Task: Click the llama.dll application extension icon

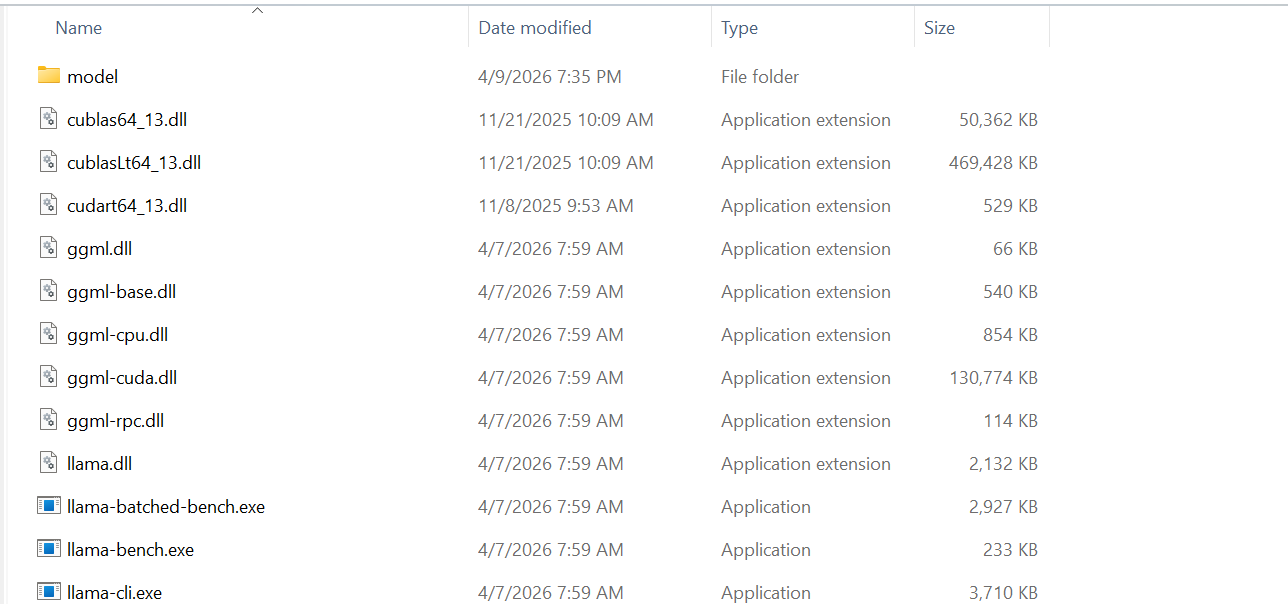Action: (48, 463)
